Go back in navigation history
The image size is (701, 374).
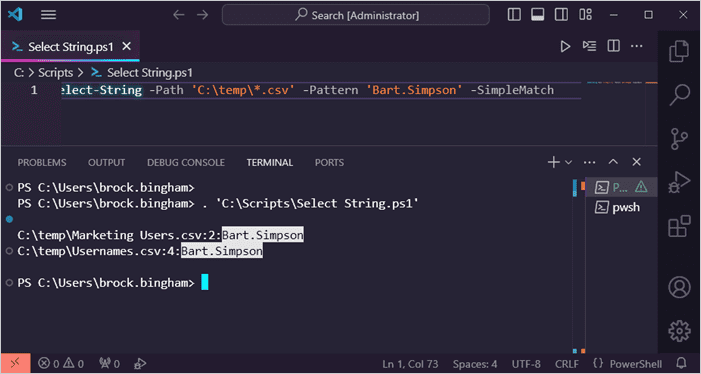179,15
